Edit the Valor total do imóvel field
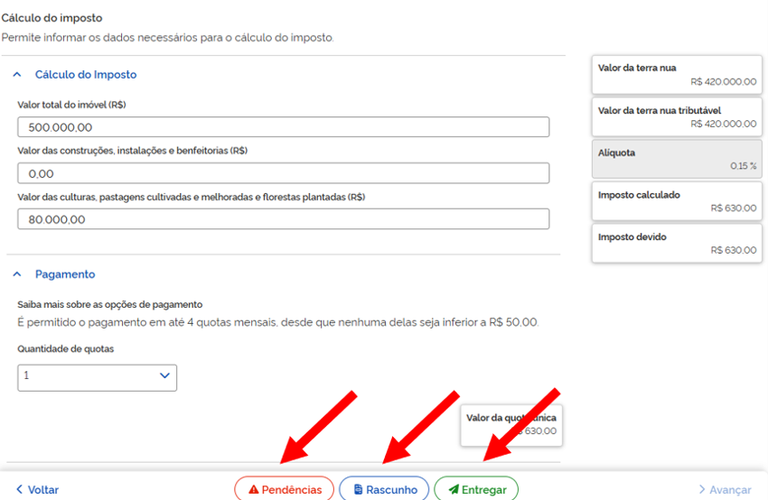This screenshot has height=500, width=768. (x=283, y=127)
